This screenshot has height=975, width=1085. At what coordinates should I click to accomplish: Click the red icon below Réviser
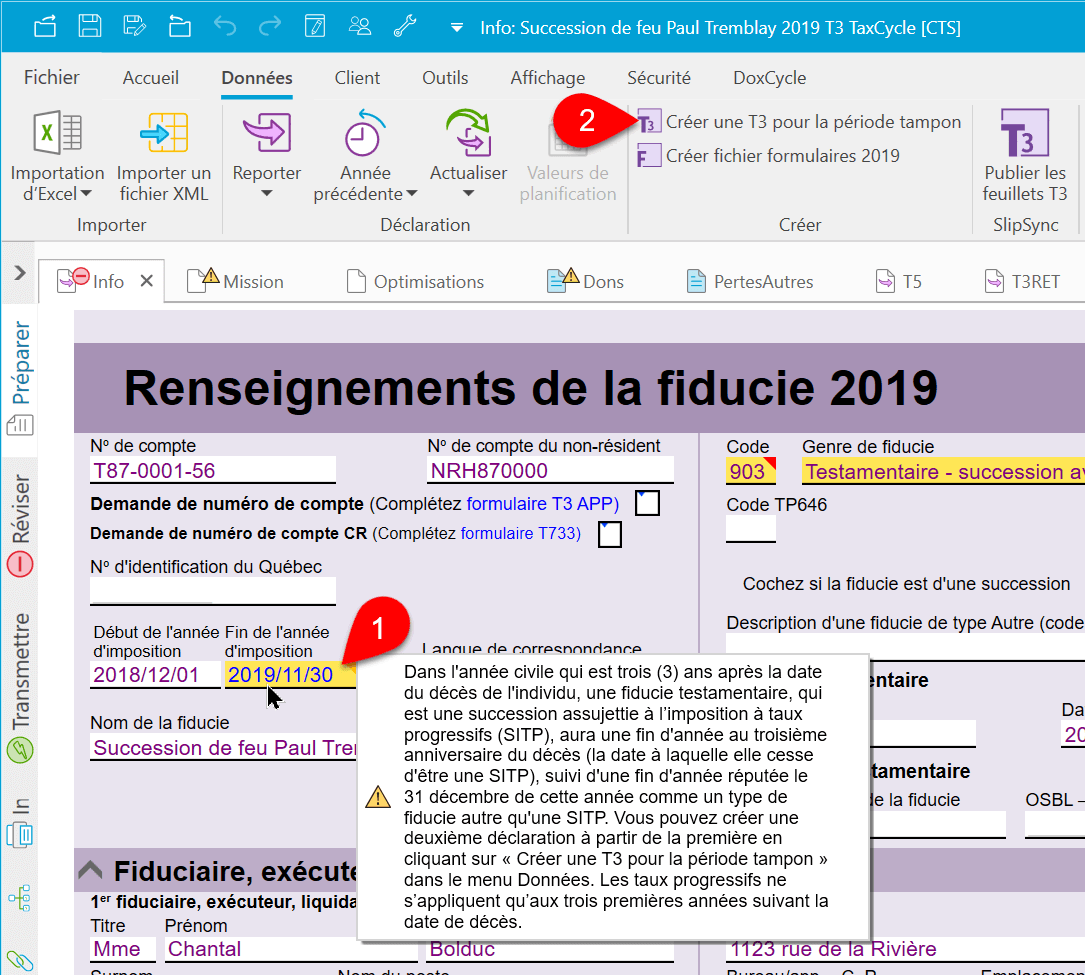20,565
